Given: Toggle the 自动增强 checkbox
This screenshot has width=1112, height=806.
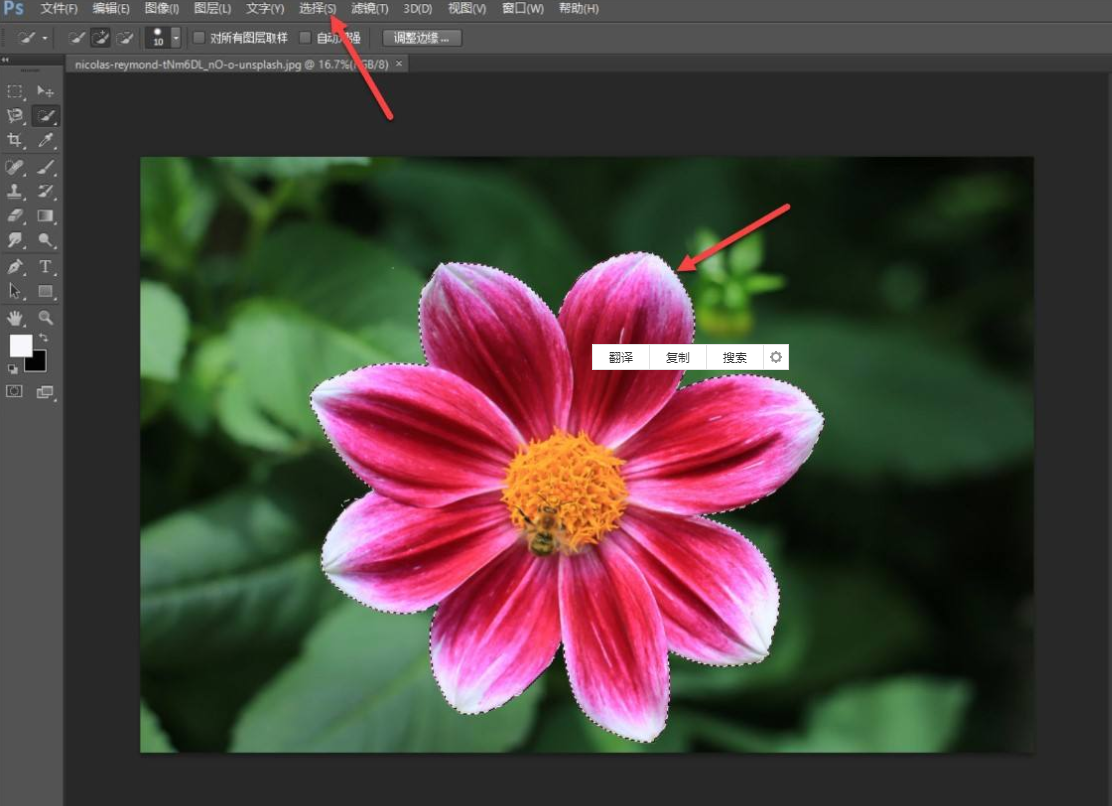Looking at the screenshot, I should (x=306, y=38).
